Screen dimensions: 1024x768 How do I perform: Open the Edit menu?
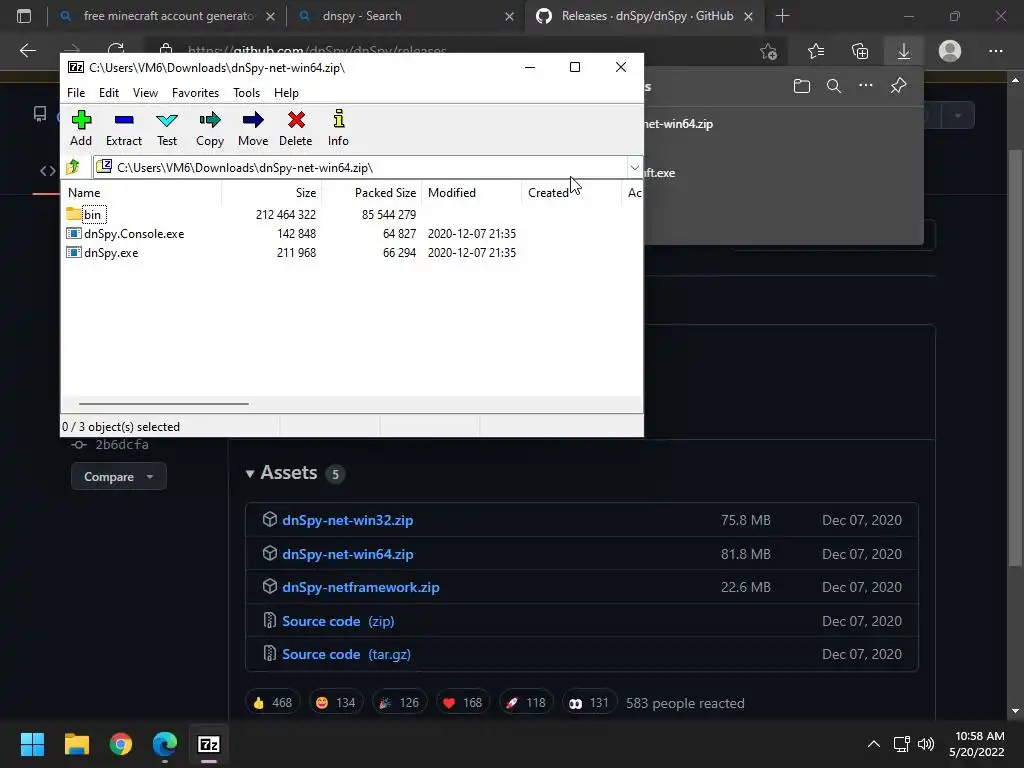coord(108,93)
